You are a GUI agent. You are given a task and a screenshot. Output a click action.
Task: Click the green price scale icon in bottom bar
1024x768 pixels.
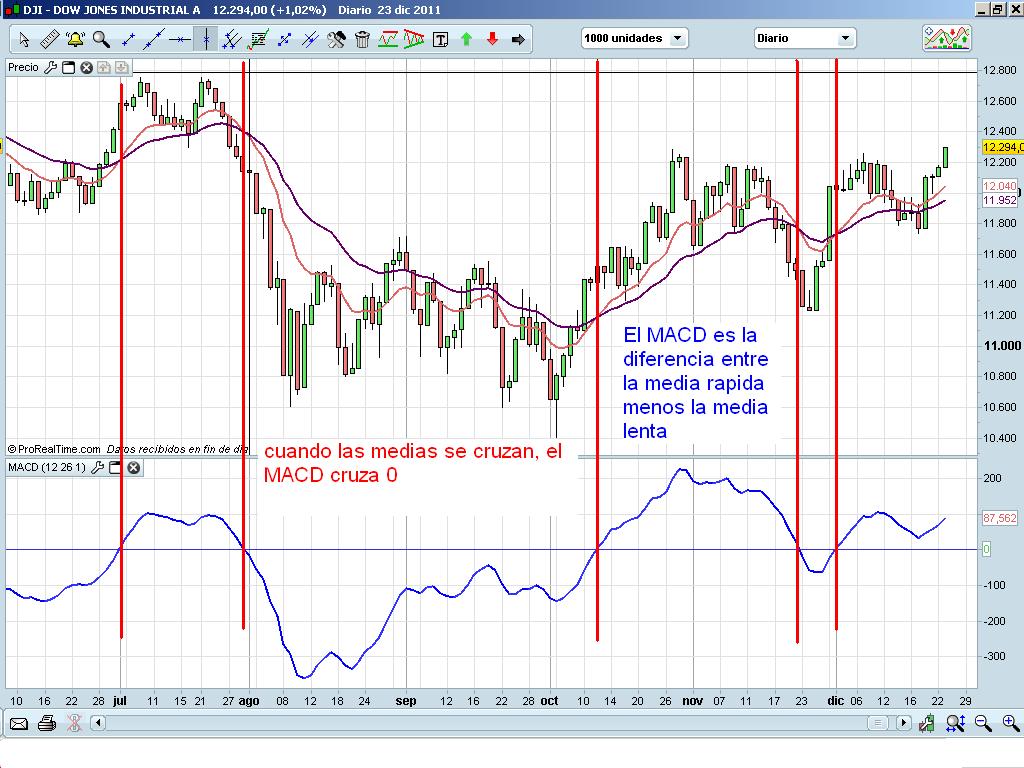(x=927, y=723)
